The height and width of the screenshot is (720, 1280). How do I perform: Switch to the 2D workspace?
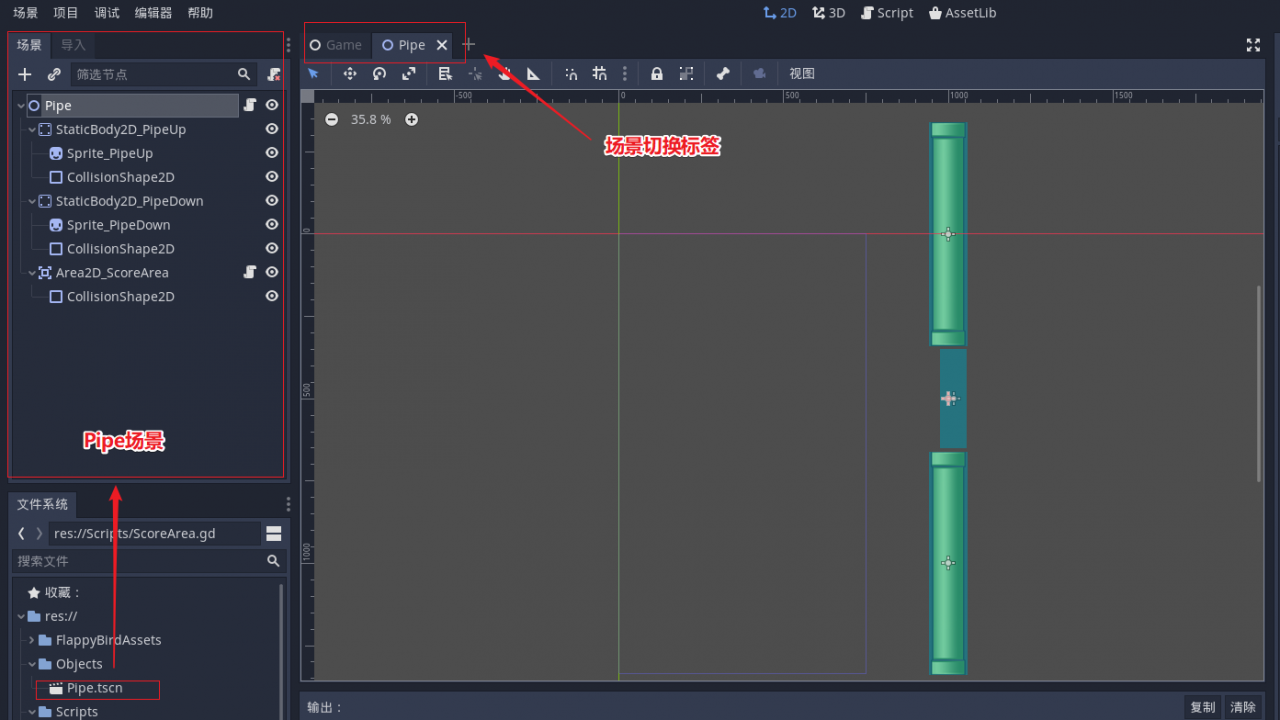(x=779, y=13)
